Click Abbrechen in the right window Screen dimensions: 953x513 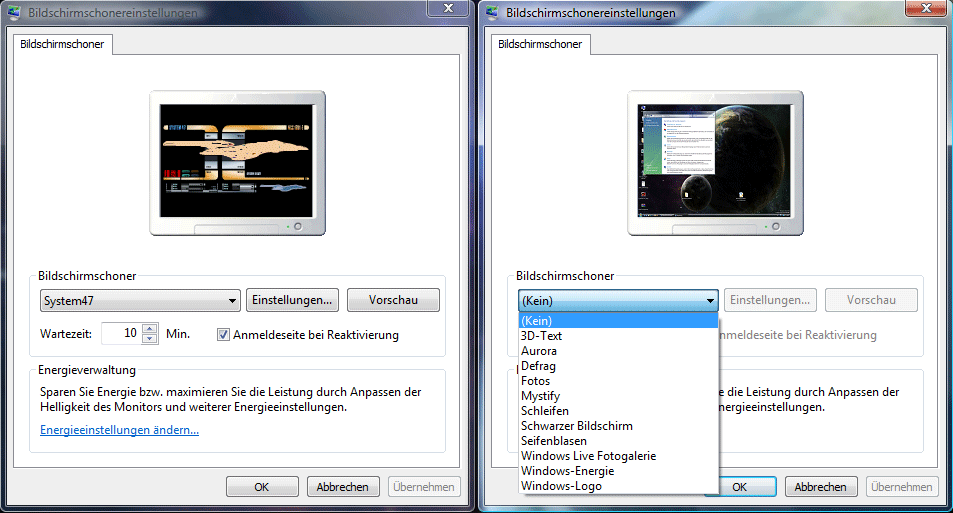821,487
